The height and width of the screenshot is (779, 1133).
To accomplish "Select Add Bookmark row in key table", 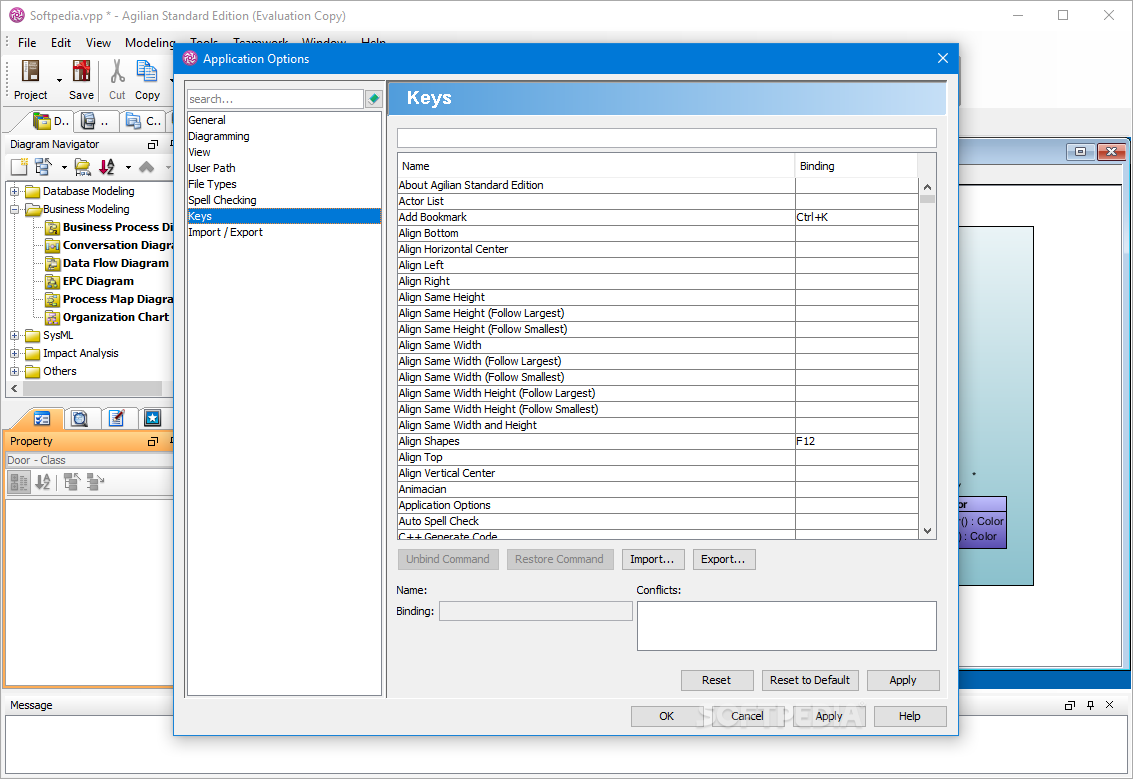I will click(658, 218).
